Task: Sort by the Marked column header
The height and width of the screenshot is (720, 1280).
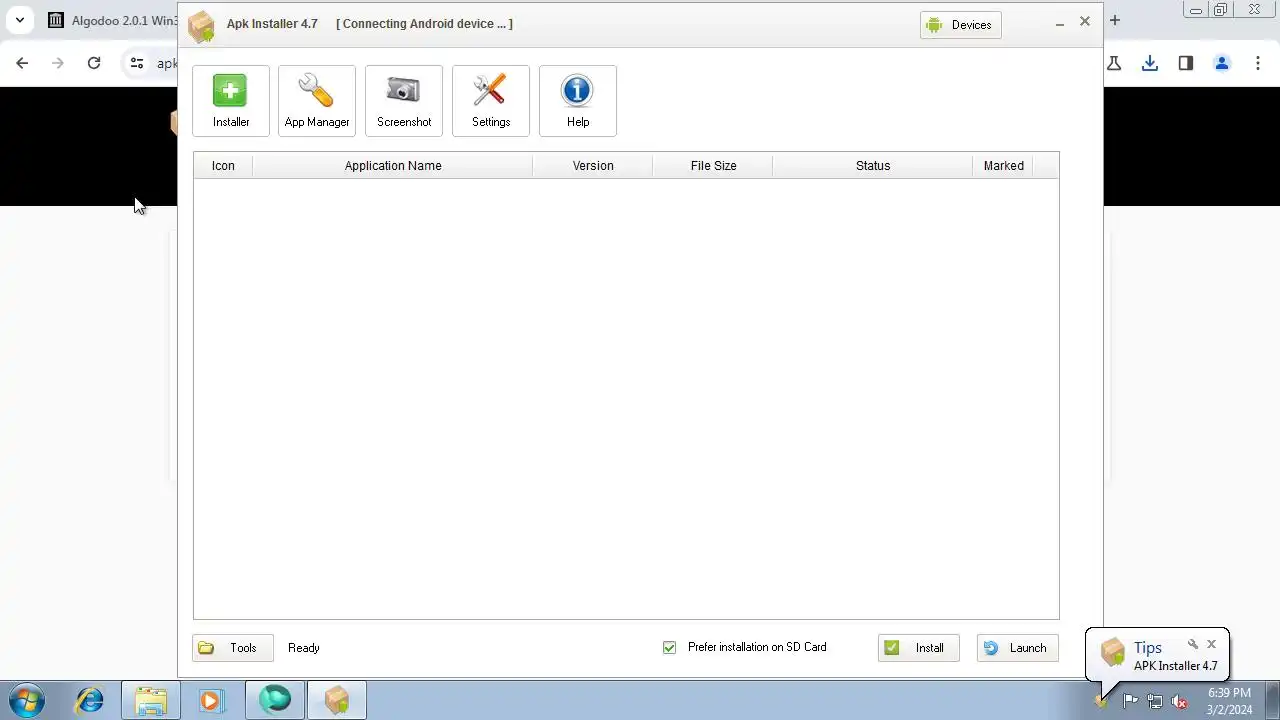Action: (1003, 166)
